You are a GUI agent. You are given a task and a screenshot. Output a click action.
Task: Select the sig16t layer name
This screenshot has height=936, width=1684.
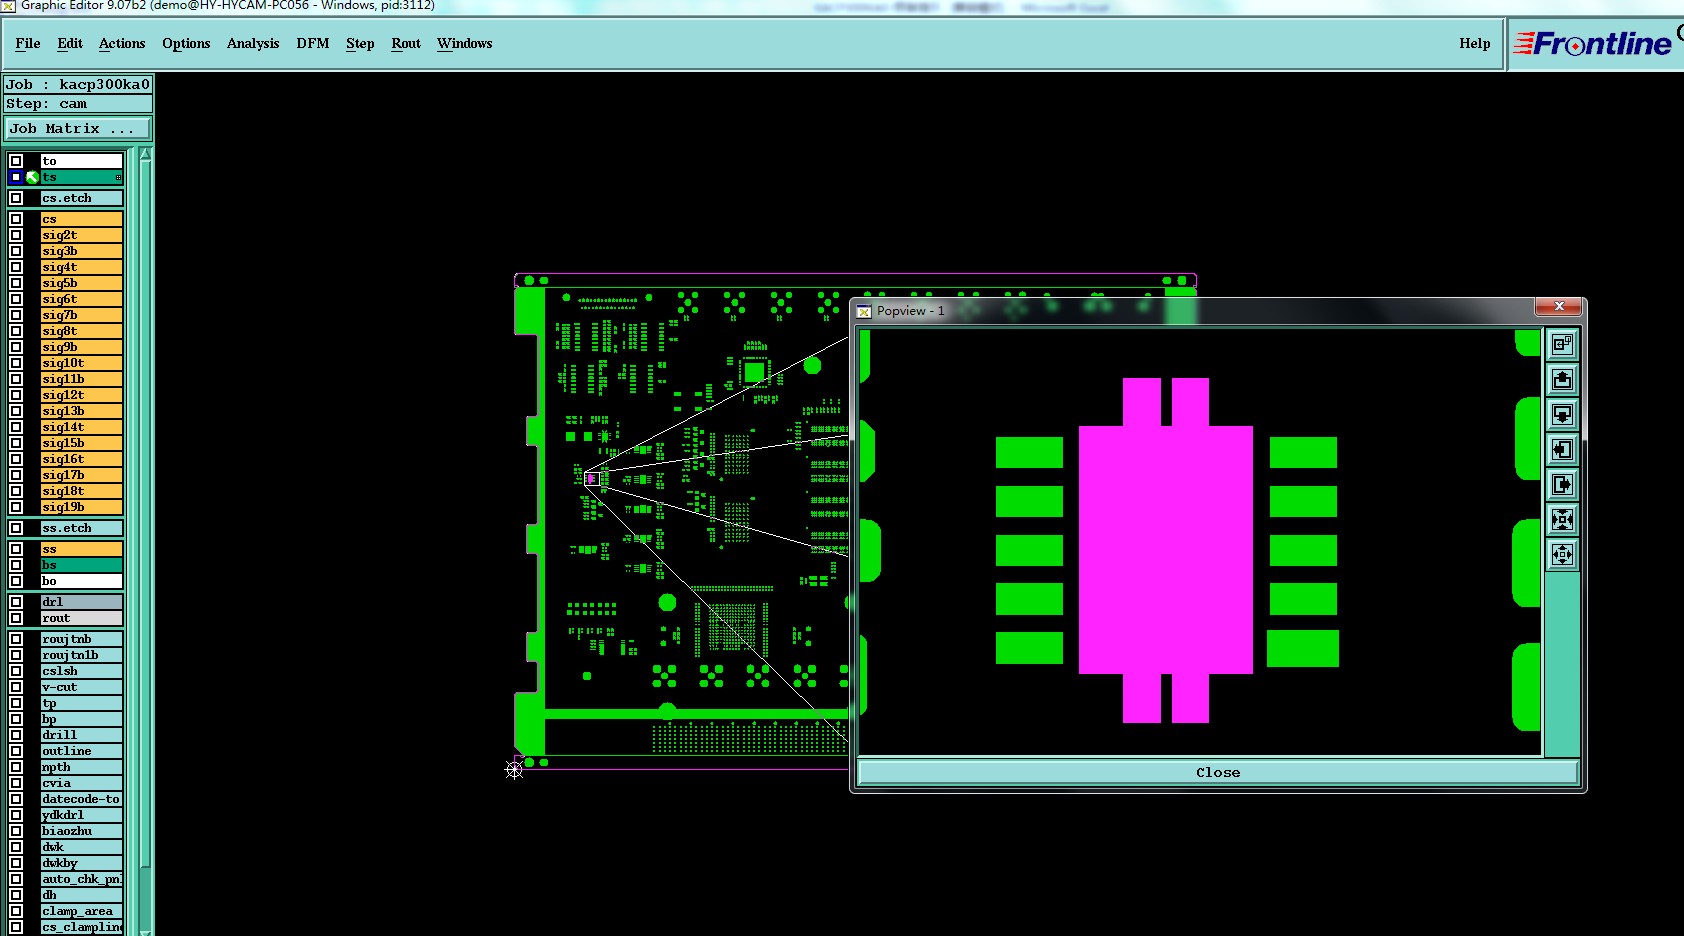(81, 459)
